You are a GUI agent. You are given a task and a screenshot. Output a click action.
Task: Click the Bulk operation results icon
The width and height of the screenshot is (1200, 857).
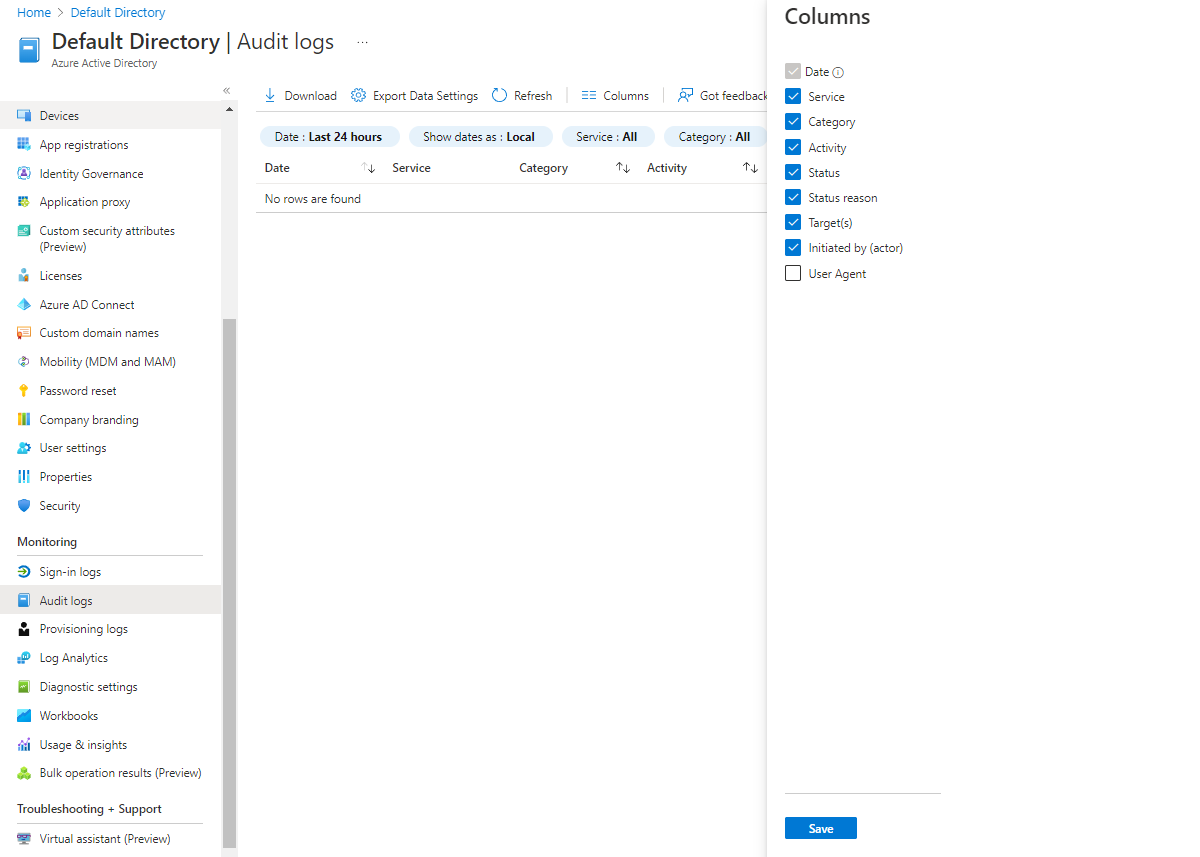pyautogui.click(x=24, y=773)
